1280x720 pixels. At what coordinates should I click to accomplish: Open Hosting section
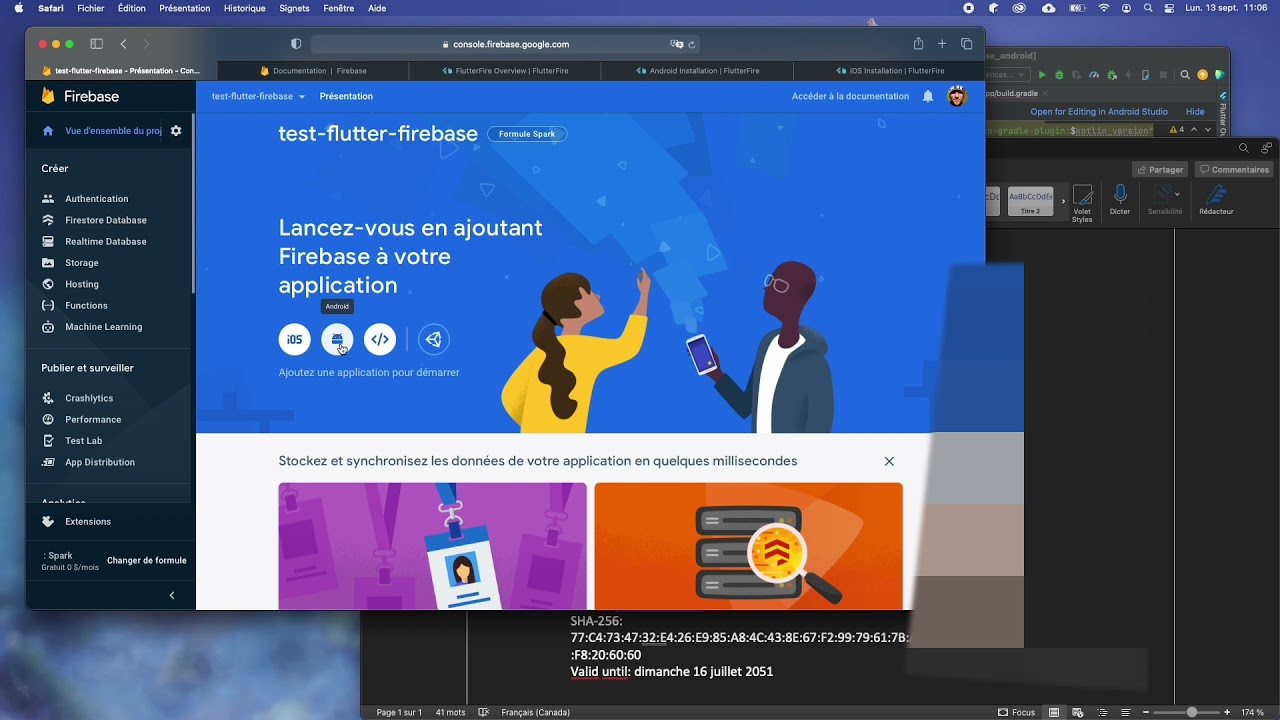(69, 284)
